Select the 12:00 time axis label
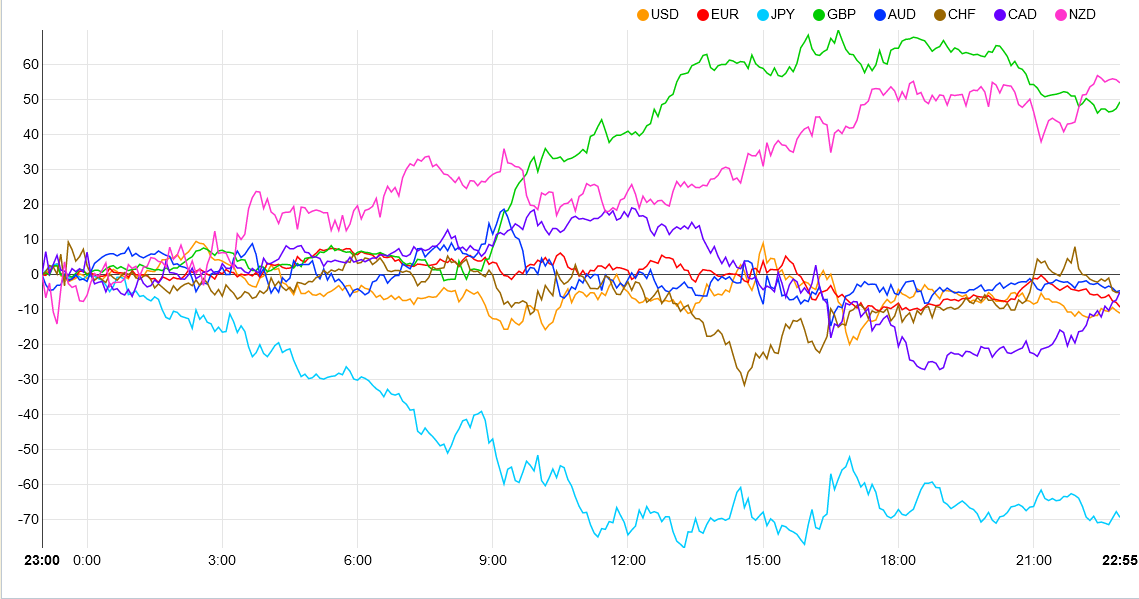Image resolution: width=1139 pixels, height=599 pixels. click(628, 560)
